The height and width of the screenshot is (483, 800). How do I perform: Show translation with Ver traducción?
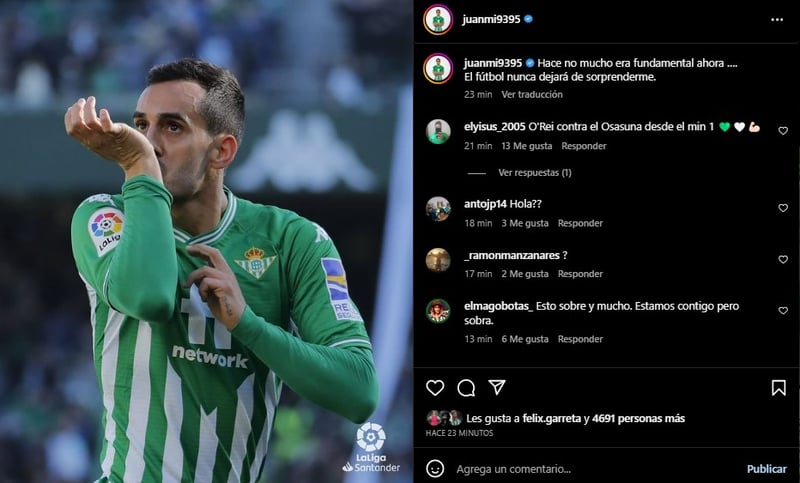532,94
